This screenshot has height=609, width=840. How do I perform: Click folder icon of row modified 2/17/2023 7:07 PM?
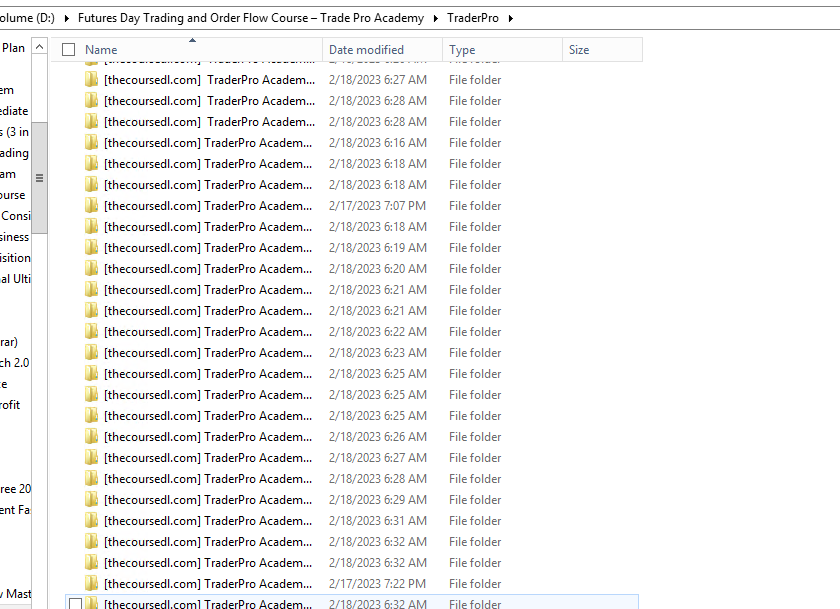tap(92, 206)
